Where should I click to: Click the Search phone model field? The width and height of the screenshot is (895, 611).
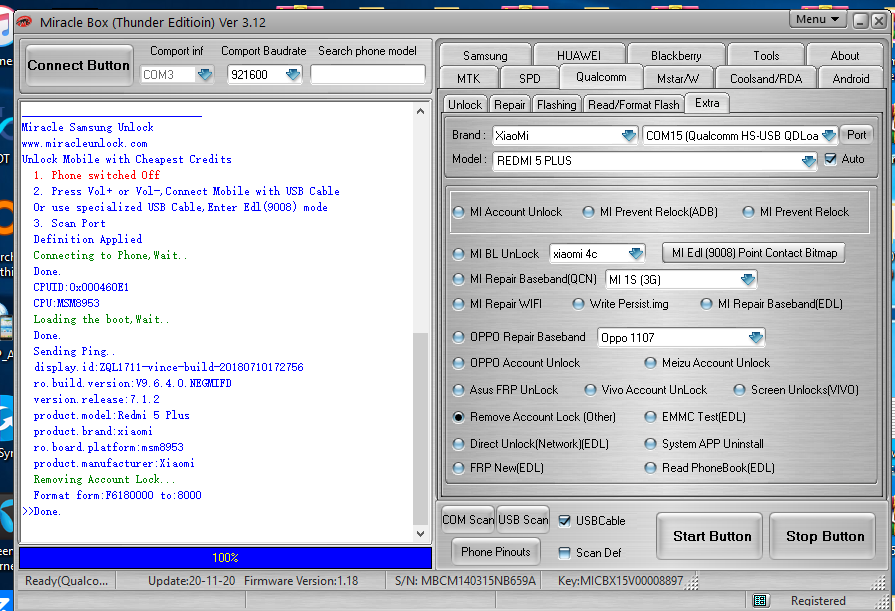click(368, 75)
